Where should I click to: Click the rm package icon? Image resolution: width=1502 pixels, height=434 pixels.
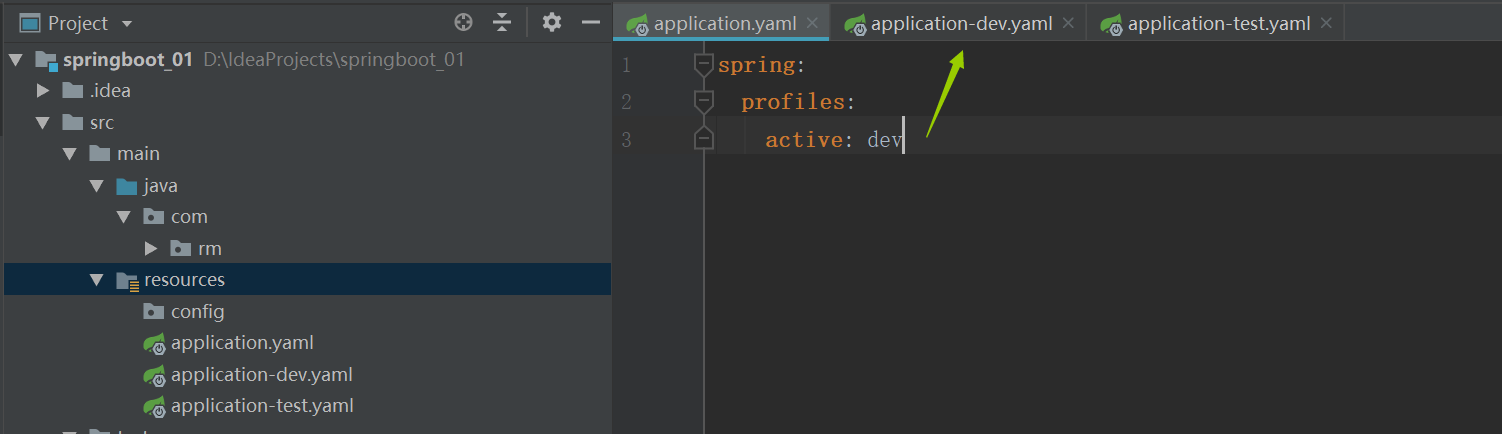181,248
